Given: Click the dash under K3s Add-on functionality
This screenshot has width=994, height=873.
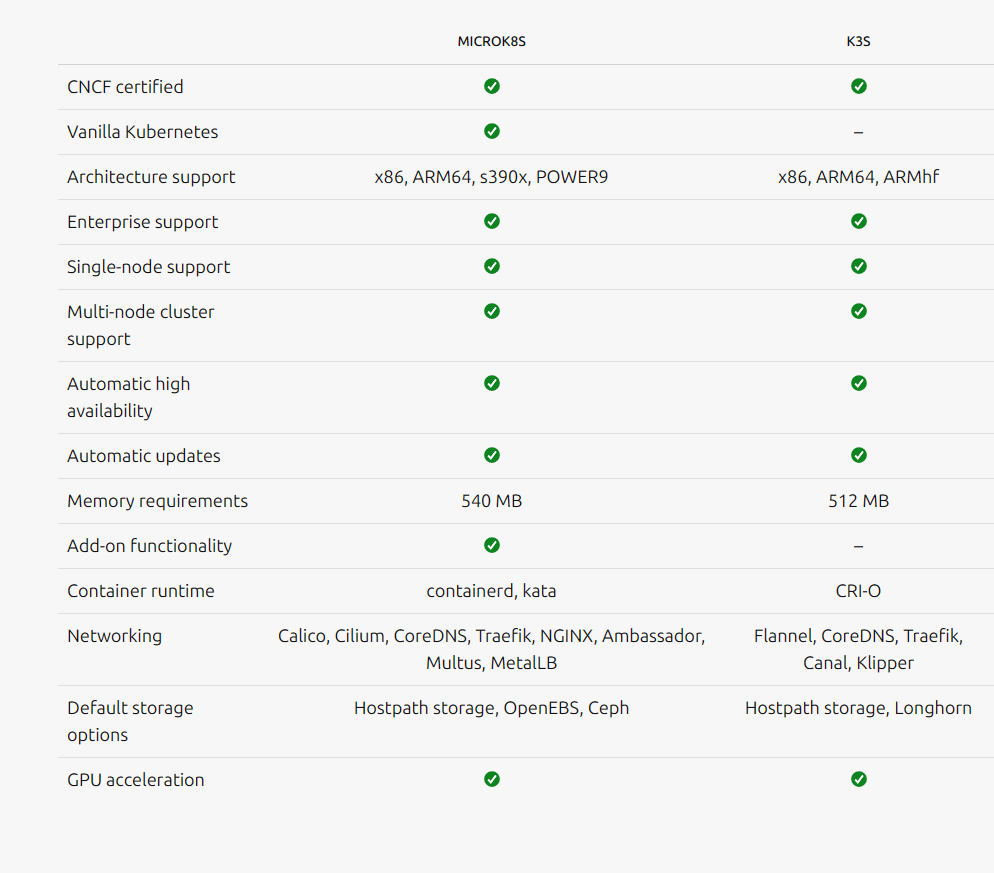Looking at the screenshot, I should point(858,546).
